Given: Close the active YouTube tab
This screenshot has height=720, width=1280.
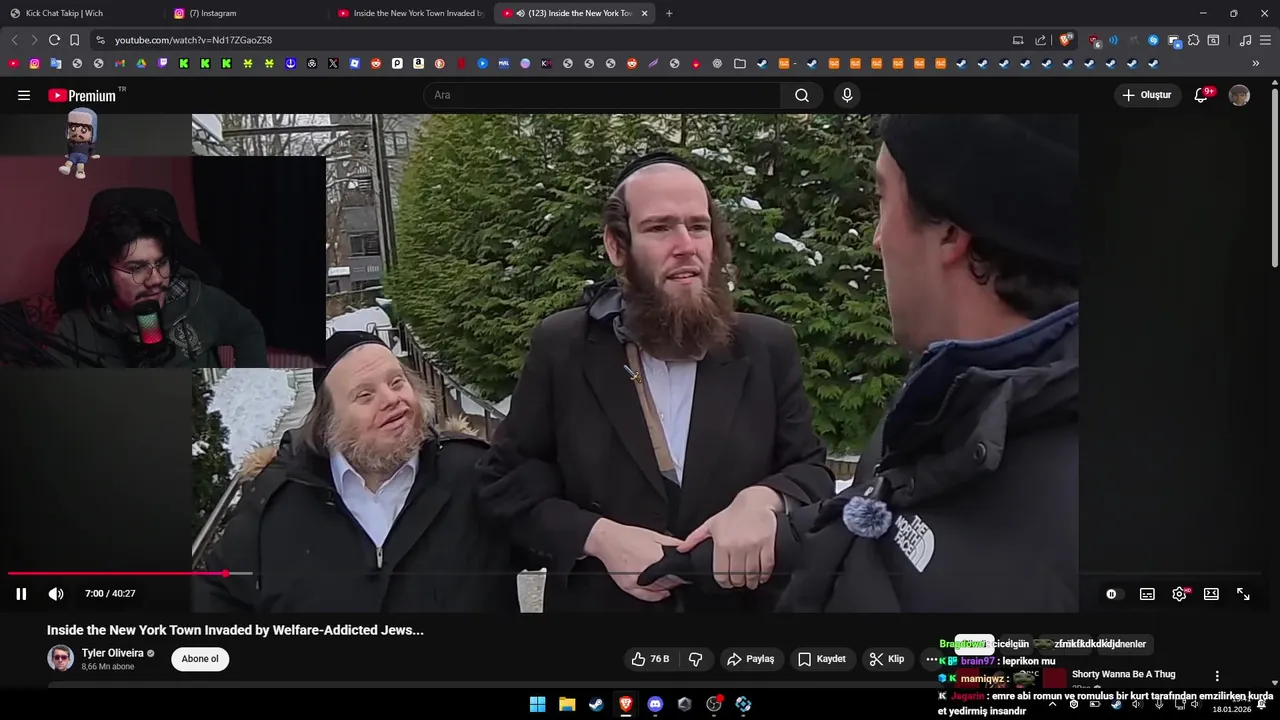Looking at the screenshot, I should (644, 13).
